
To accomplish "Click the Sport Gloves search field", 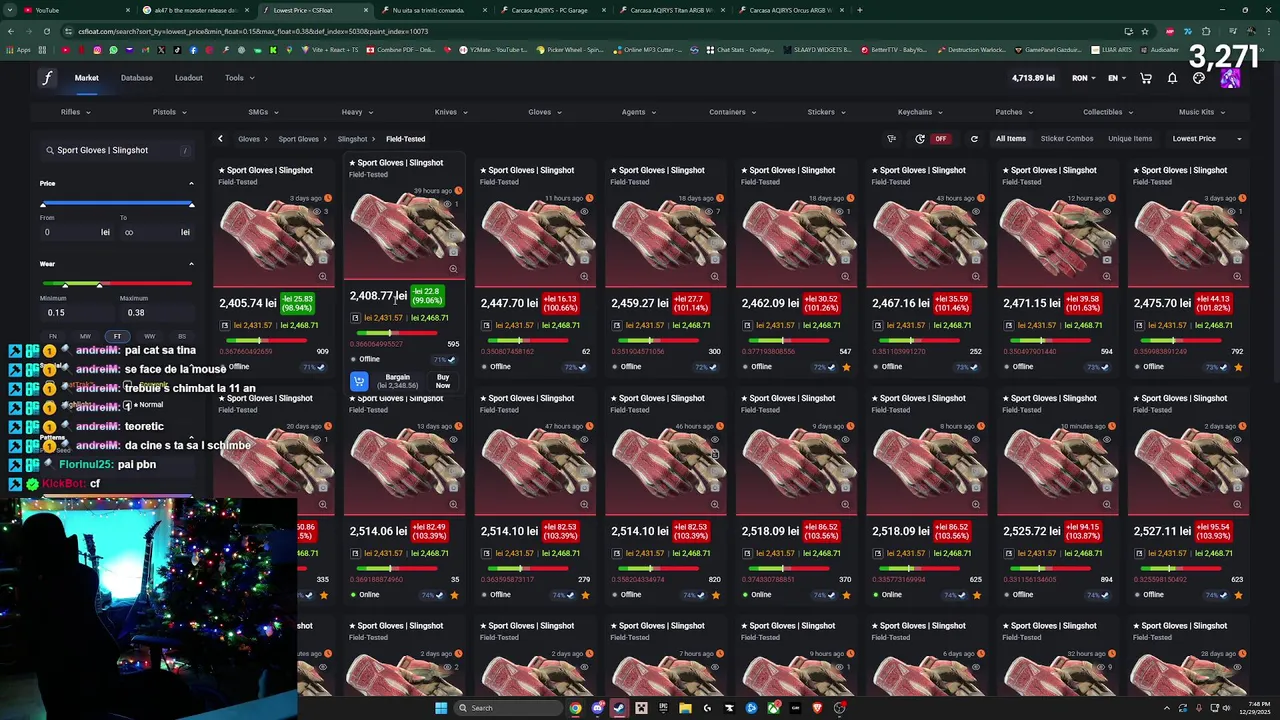I will (x=117, y=150).
